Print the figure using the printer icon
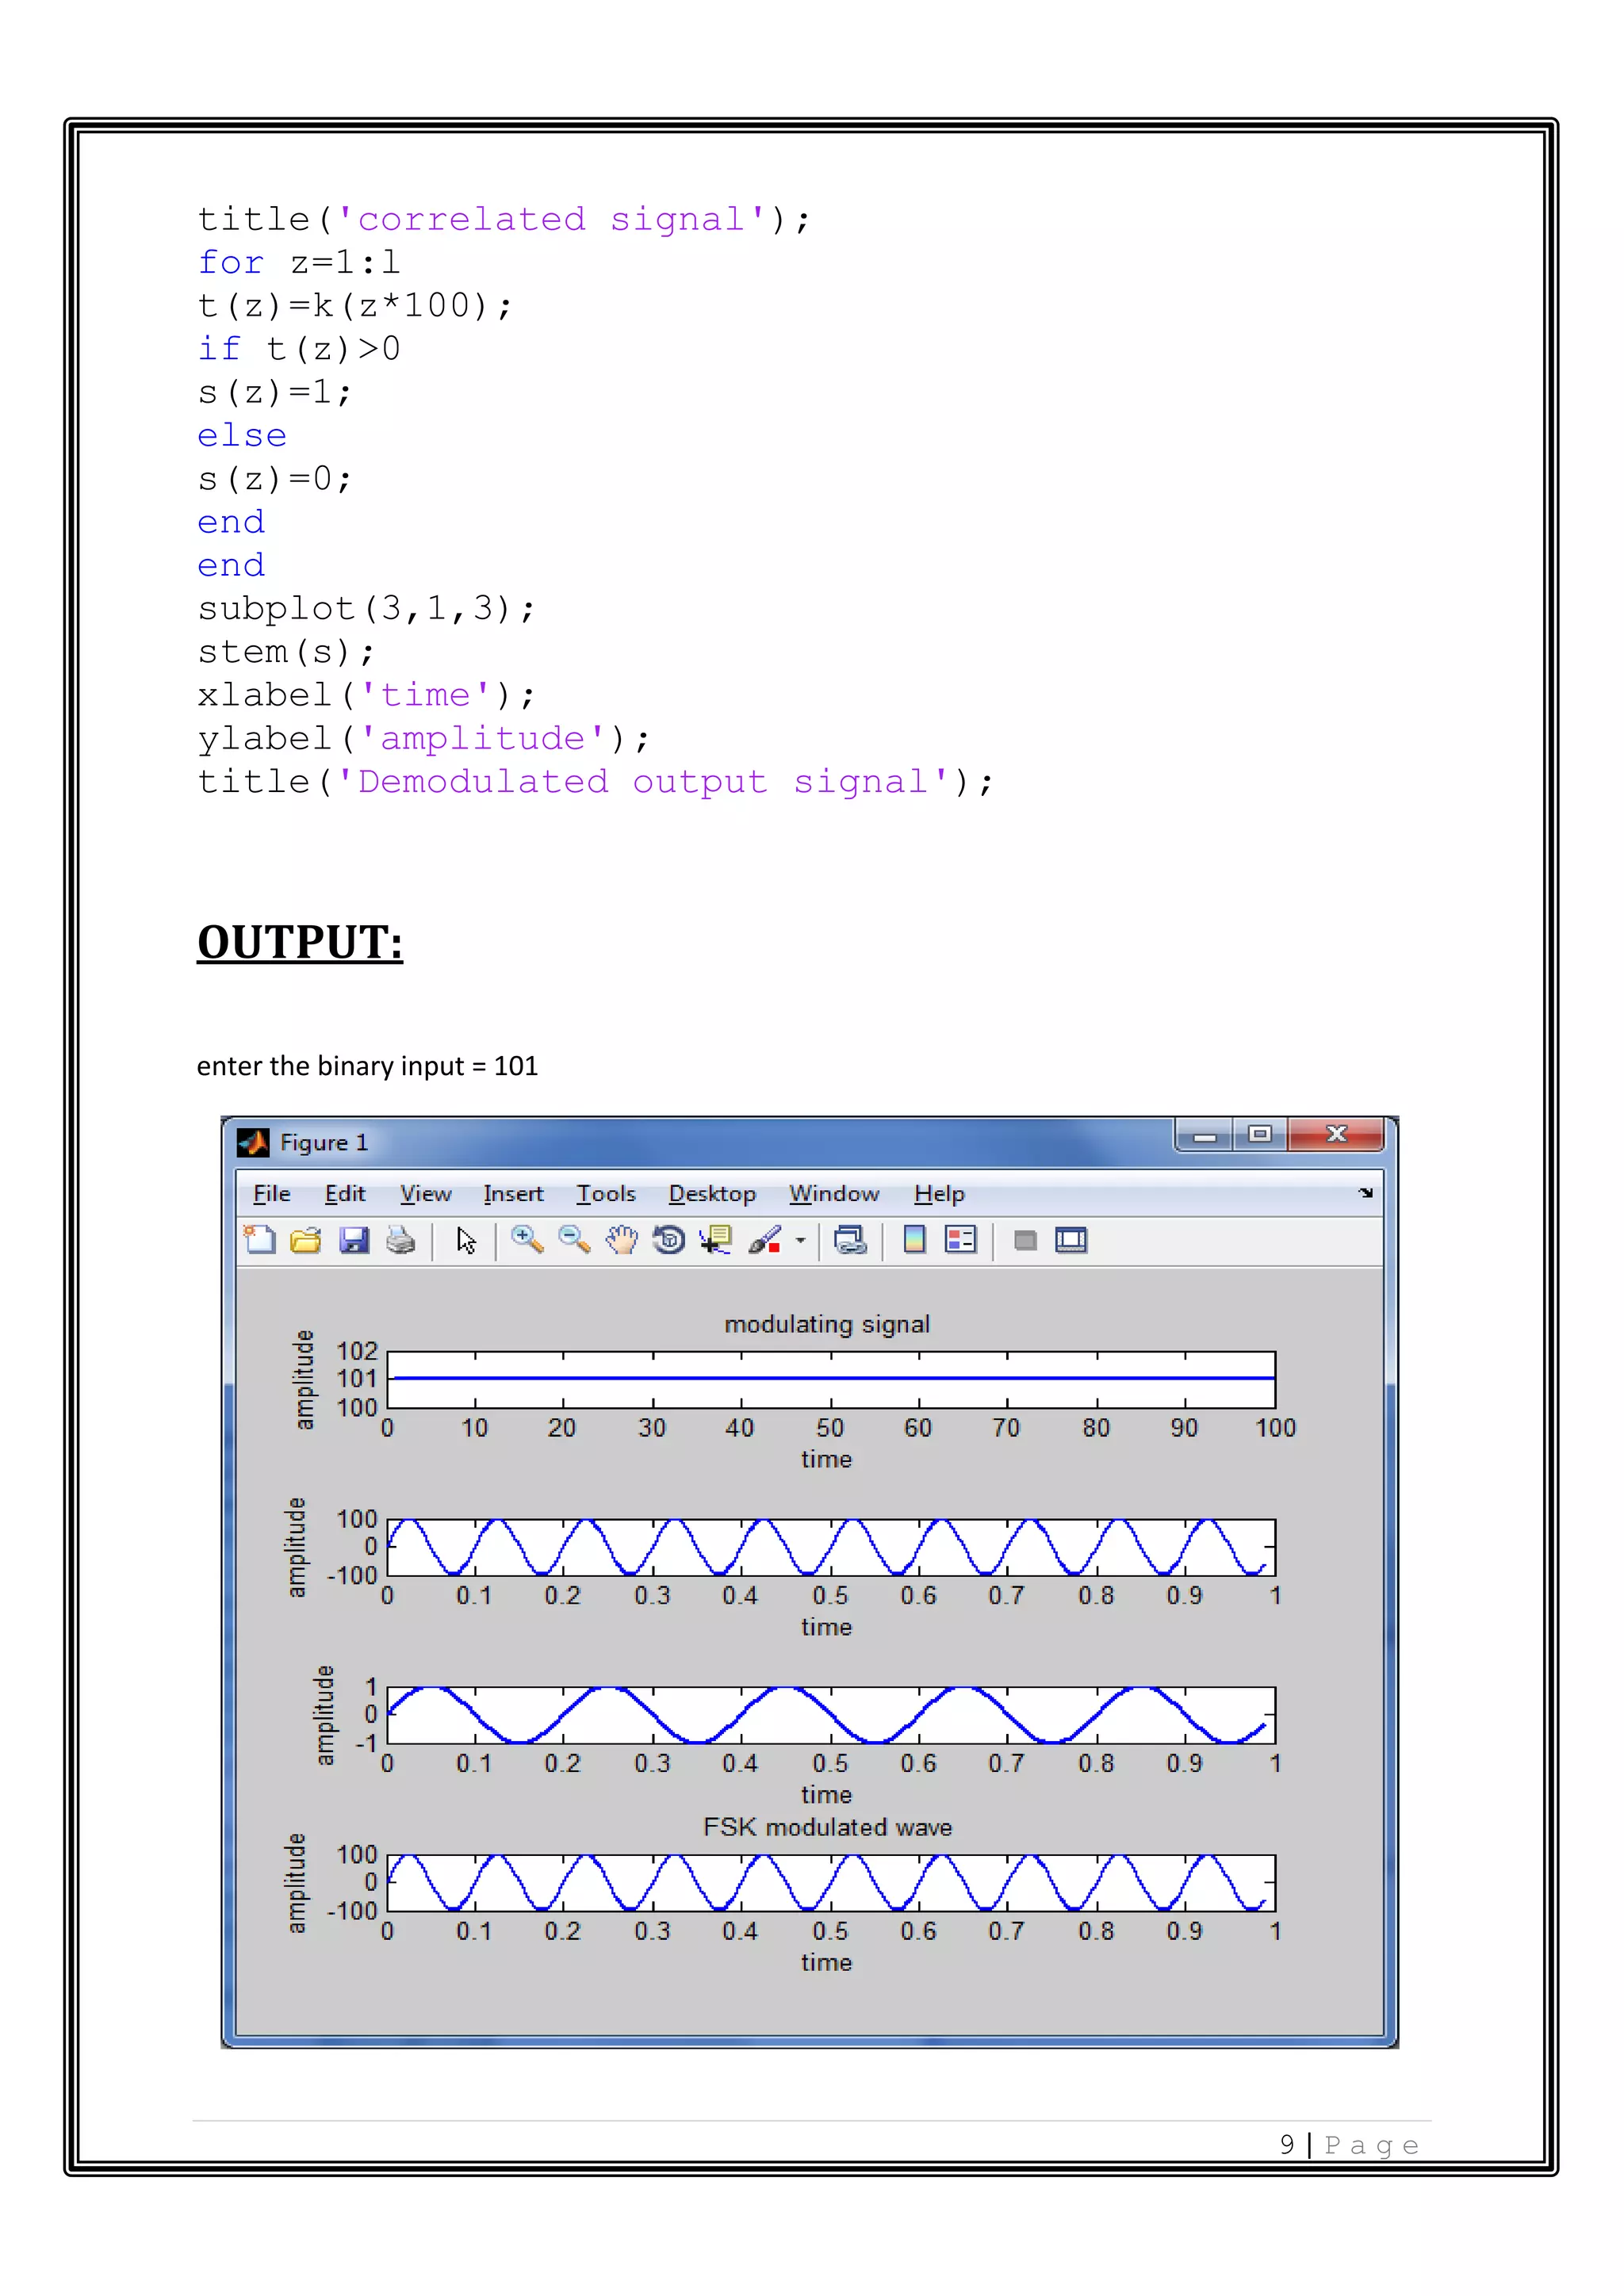Viewport: 1624px width, 2296px height. point(401,1240)
